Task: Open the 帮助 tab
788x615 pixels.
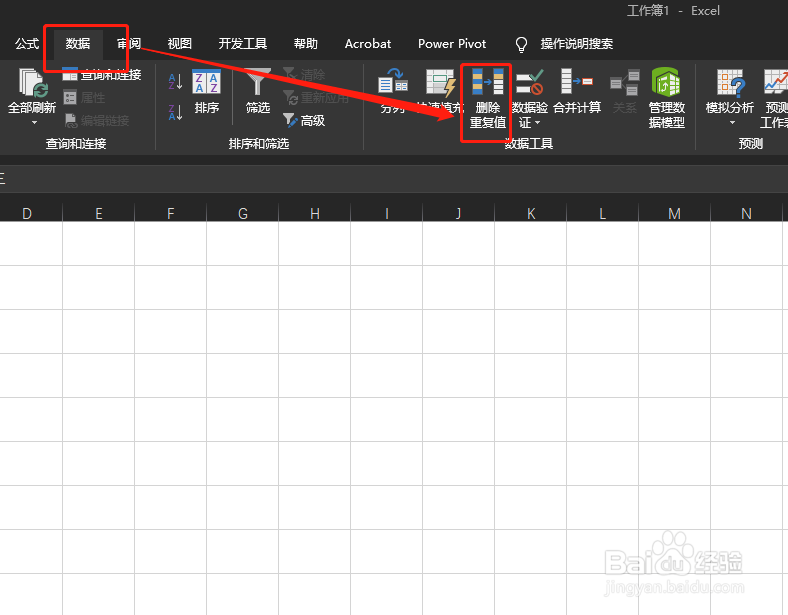Action: point(306,44)
